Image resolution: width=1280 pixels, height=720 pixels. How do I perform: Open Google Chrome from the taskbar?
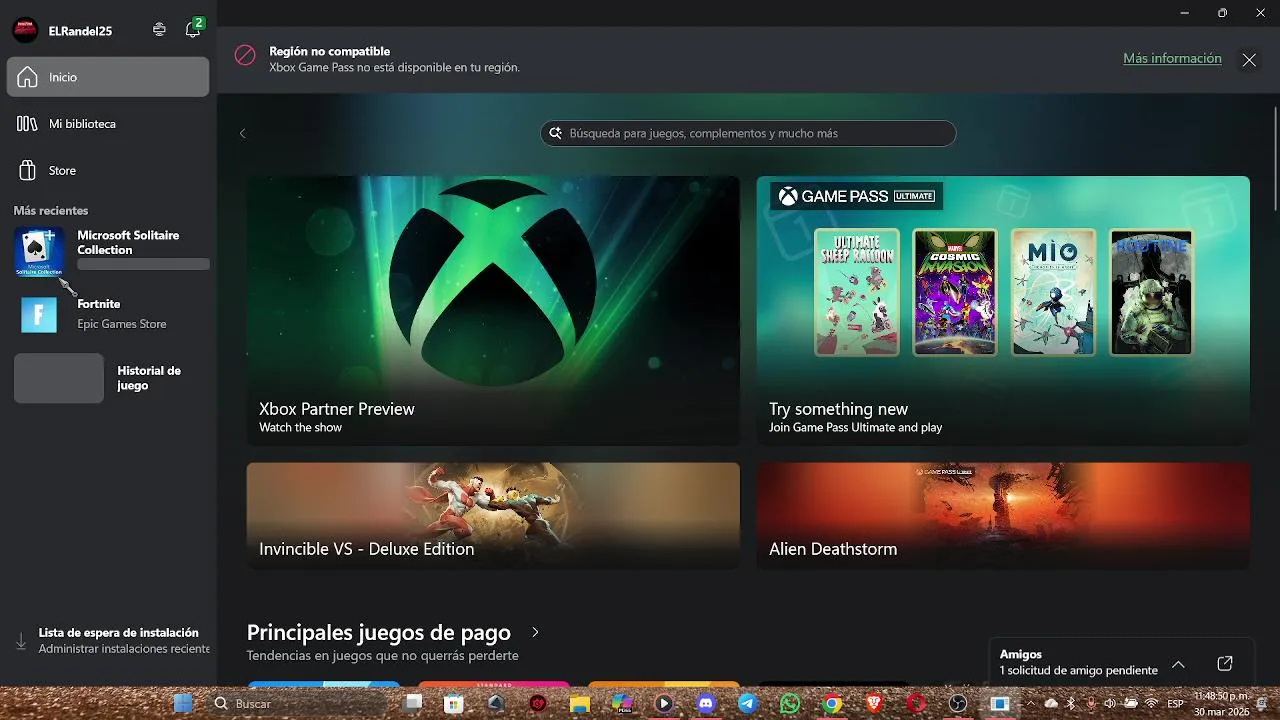(832, 704)
